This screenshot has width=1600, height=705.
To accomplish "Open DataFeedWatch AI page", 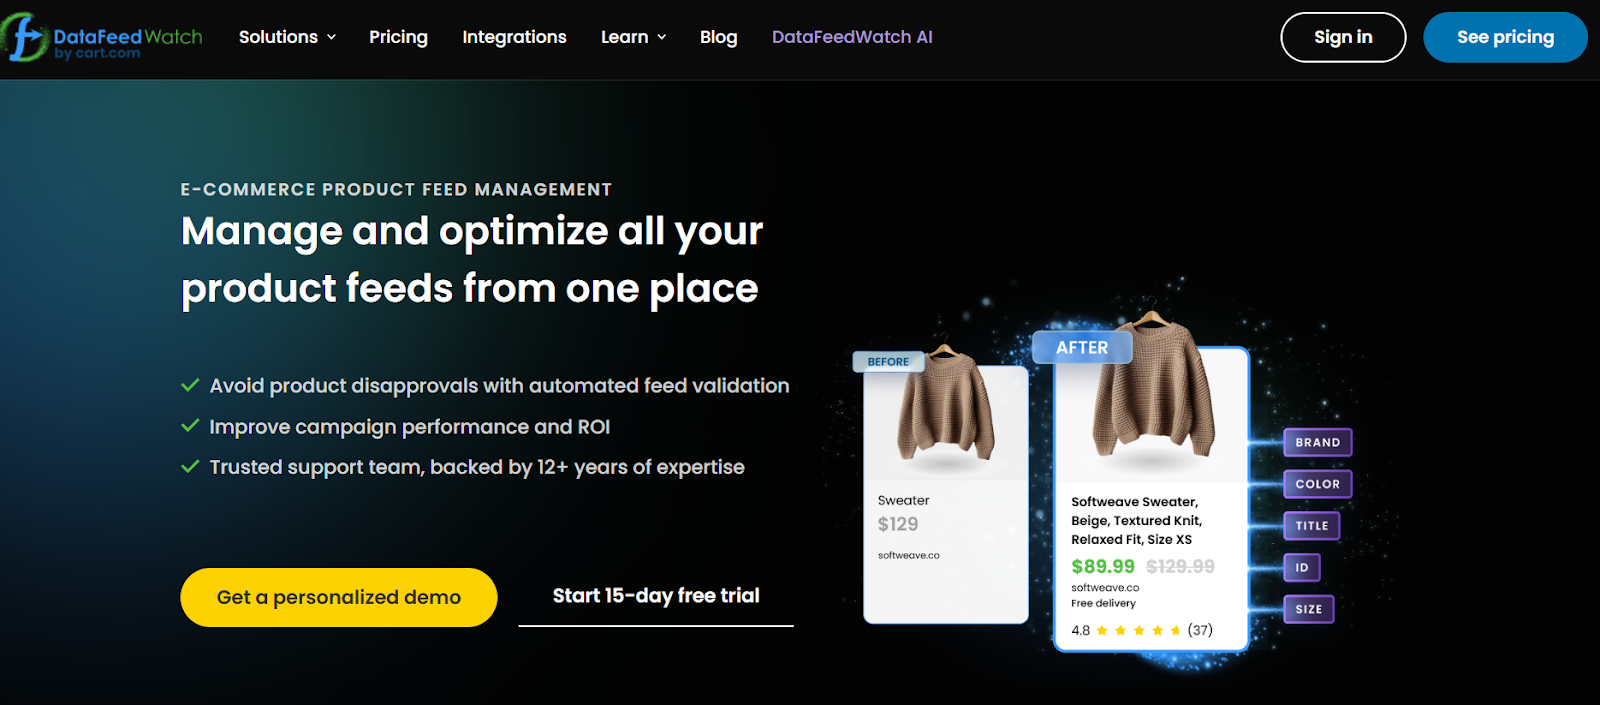I will pyautogui.click(x=852, y=37).
